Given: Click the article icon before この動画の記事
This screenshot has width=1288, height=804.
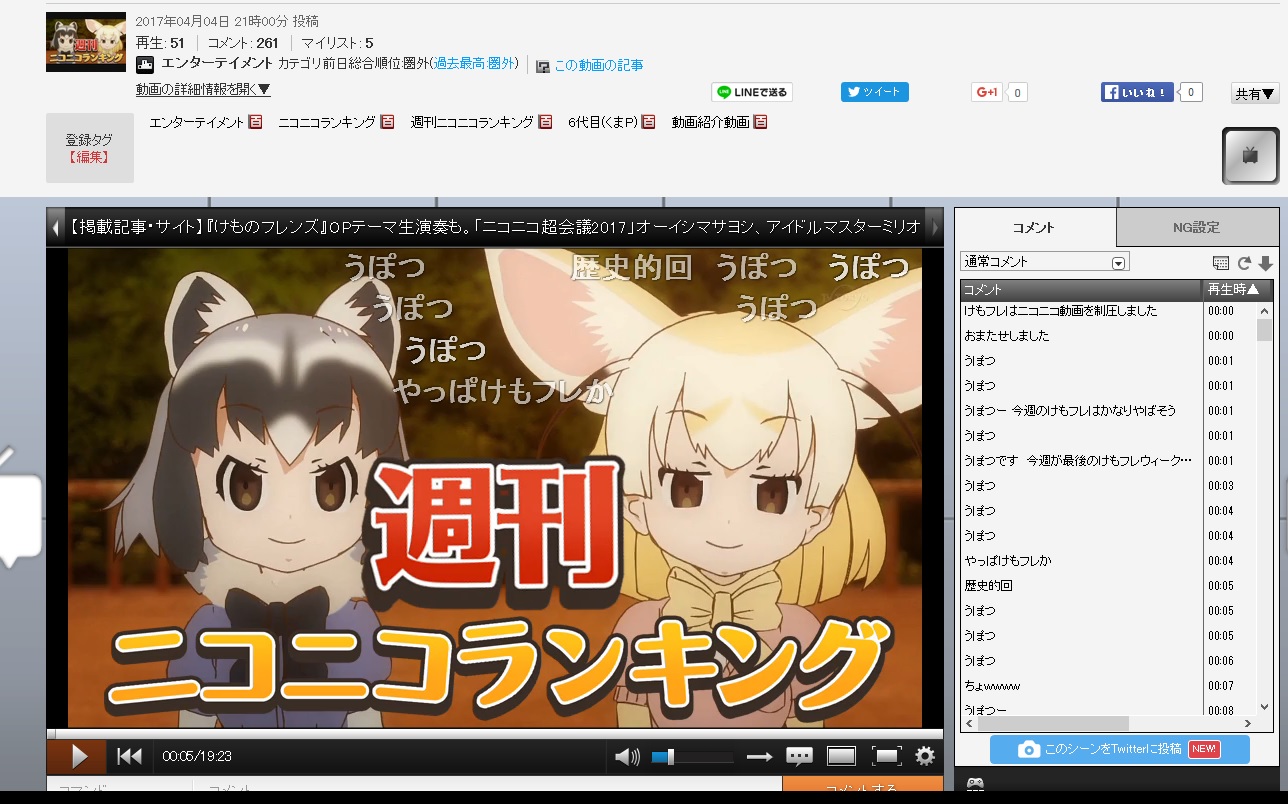Looking at the screenshot, I should tap(542, 66).
